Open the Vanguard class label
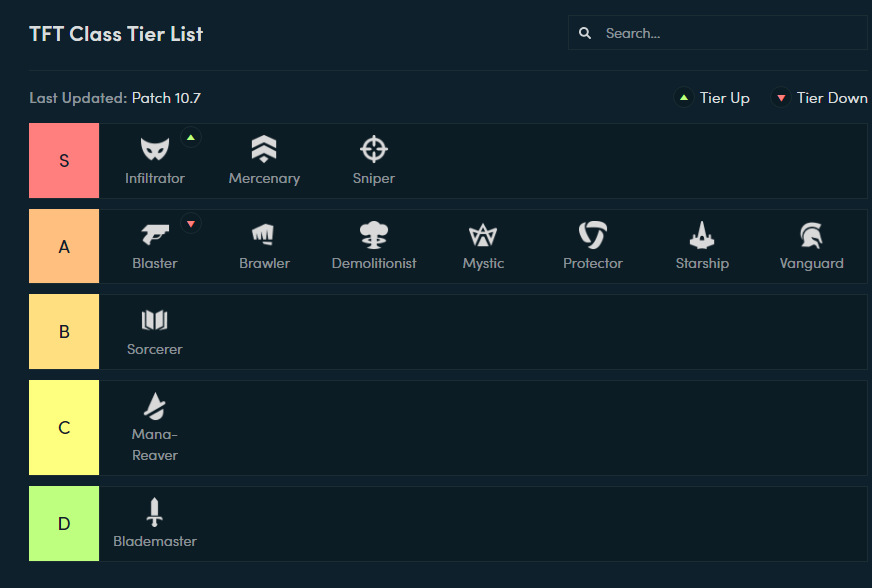Viewport: 872px width, 588px height. (x=811, y=264)
